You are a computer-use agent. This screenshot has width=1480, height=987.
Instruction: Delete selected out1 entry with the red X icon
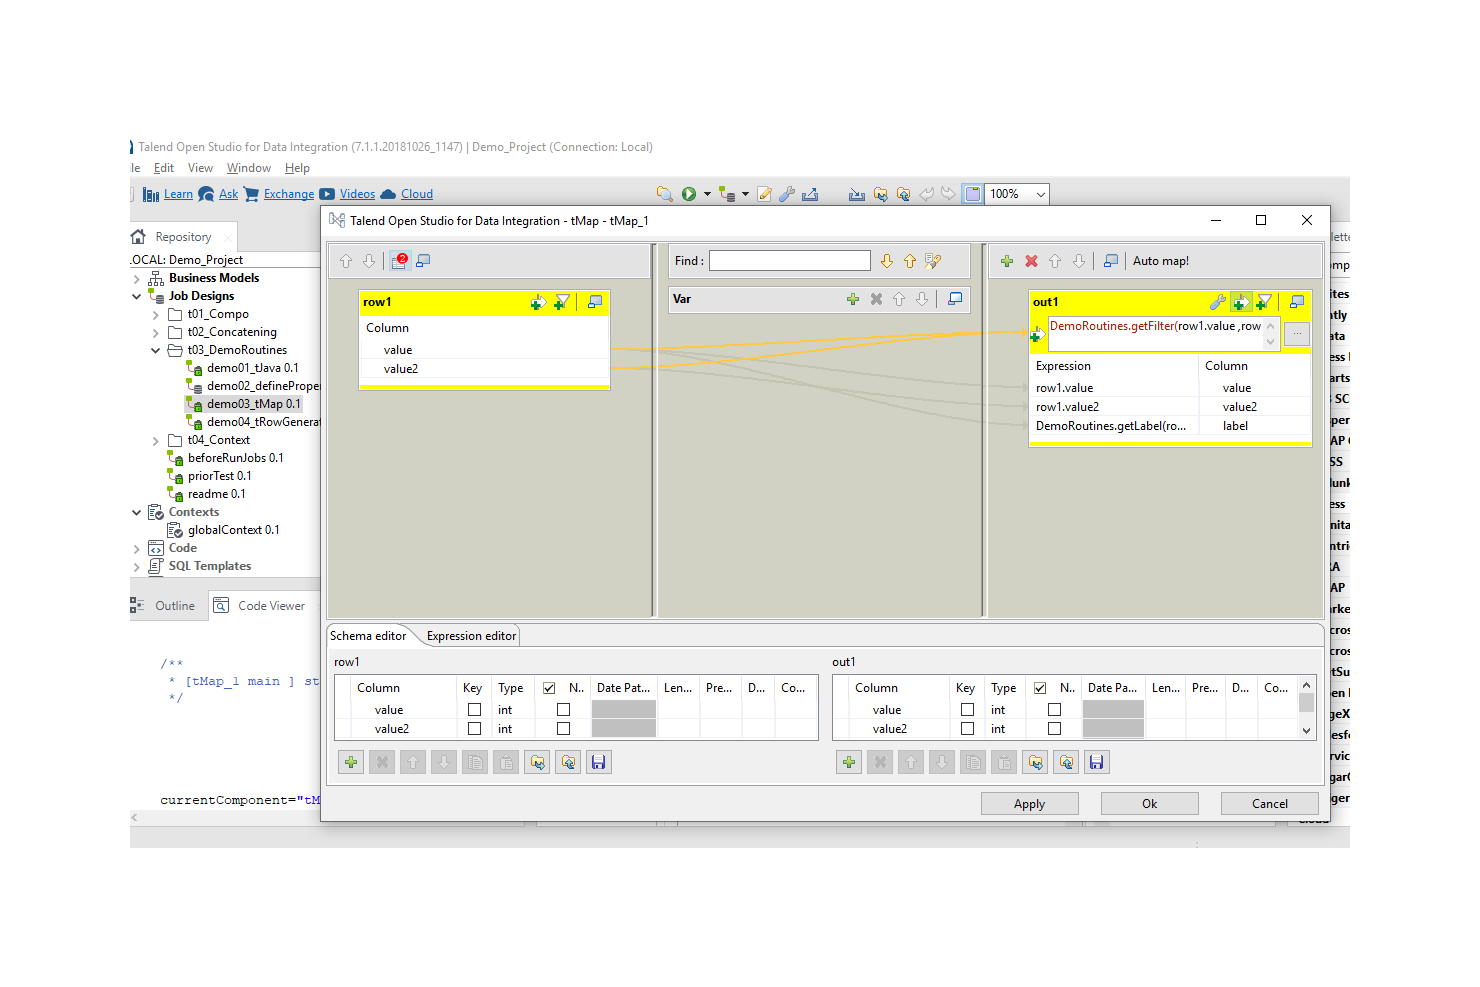(1031, 261)
